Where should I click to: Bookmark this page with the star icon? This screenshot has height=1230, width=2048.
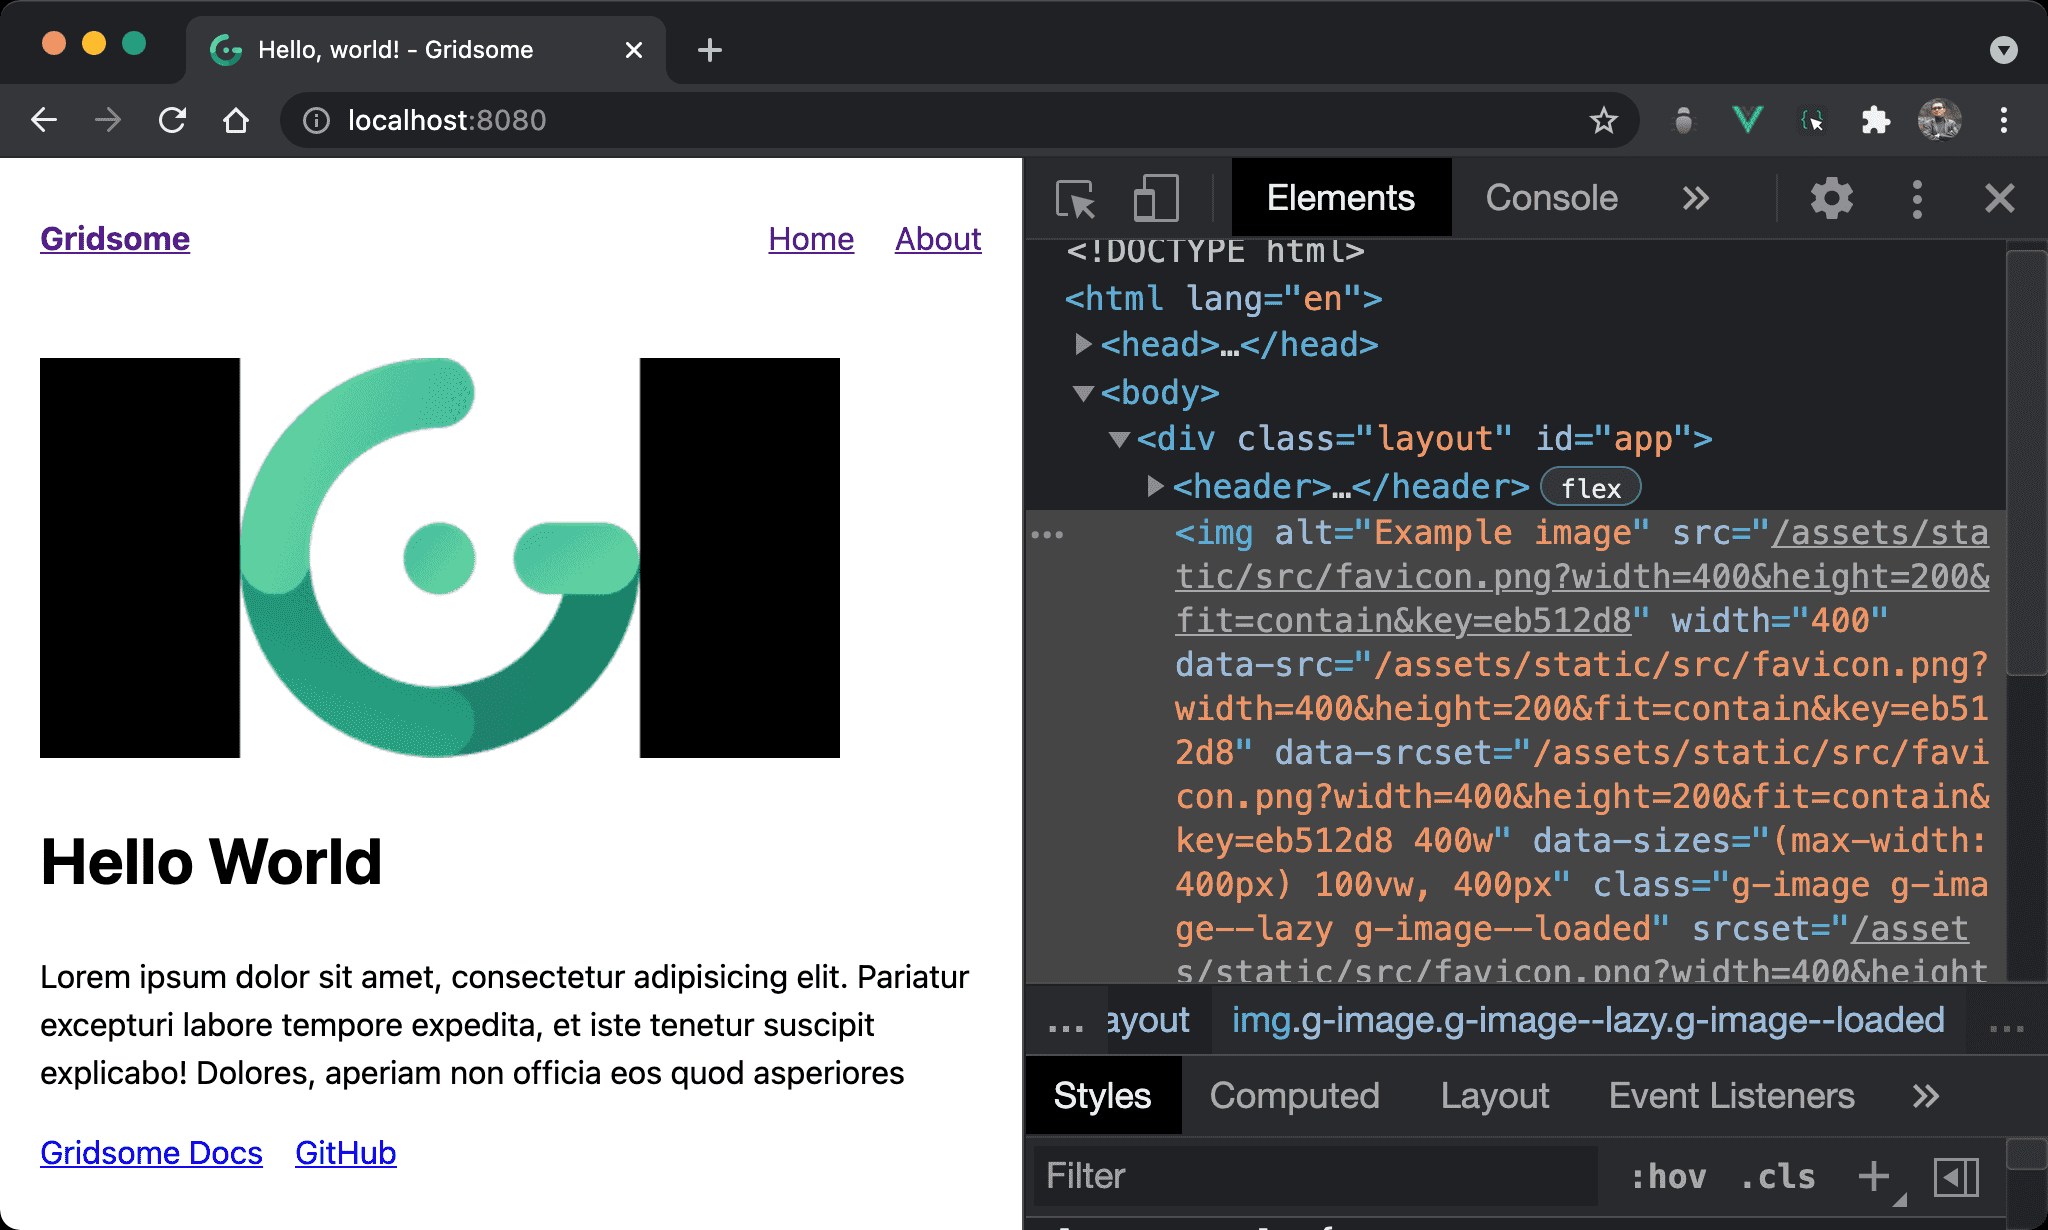tap(1604, 121)
